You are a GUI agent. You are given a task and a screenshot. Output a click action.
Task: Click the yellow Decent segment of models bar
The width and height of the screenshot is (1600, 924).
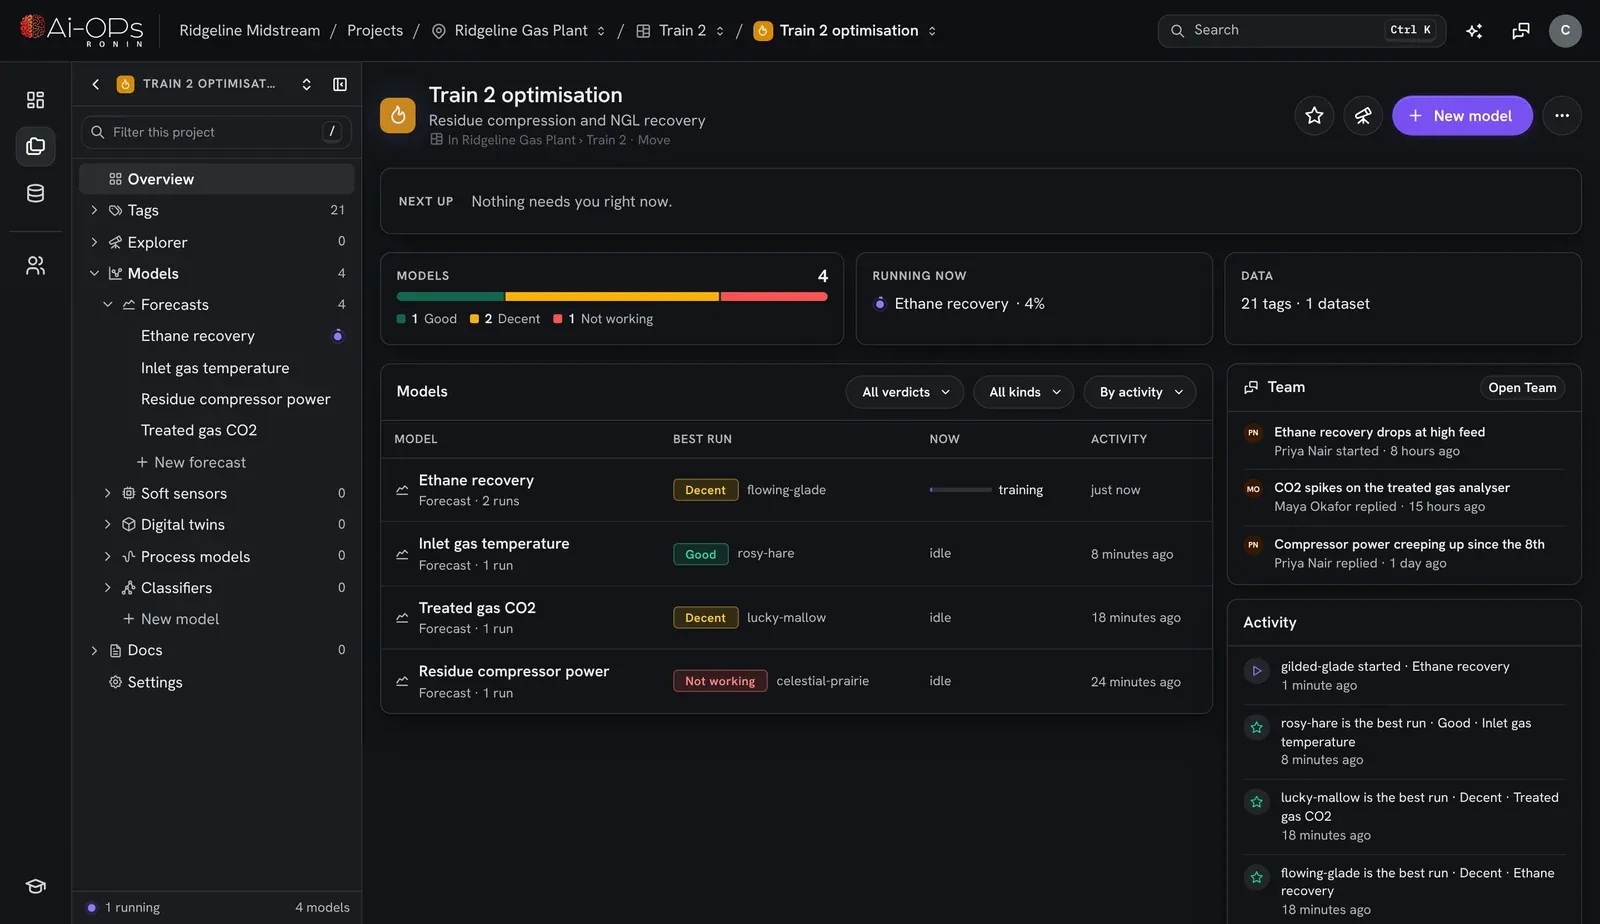pos(612,296)
